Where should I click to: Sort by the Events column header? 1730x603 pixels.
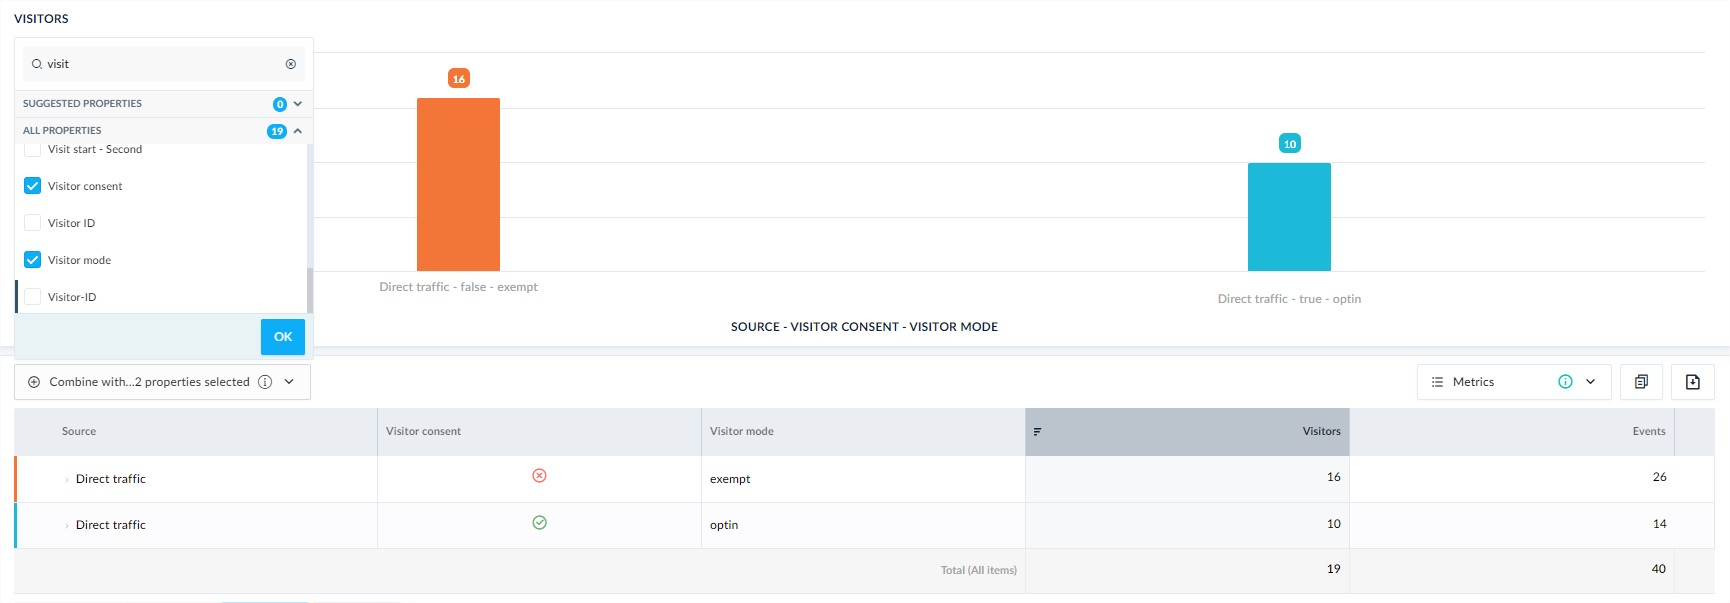[x=1648, y=432]
